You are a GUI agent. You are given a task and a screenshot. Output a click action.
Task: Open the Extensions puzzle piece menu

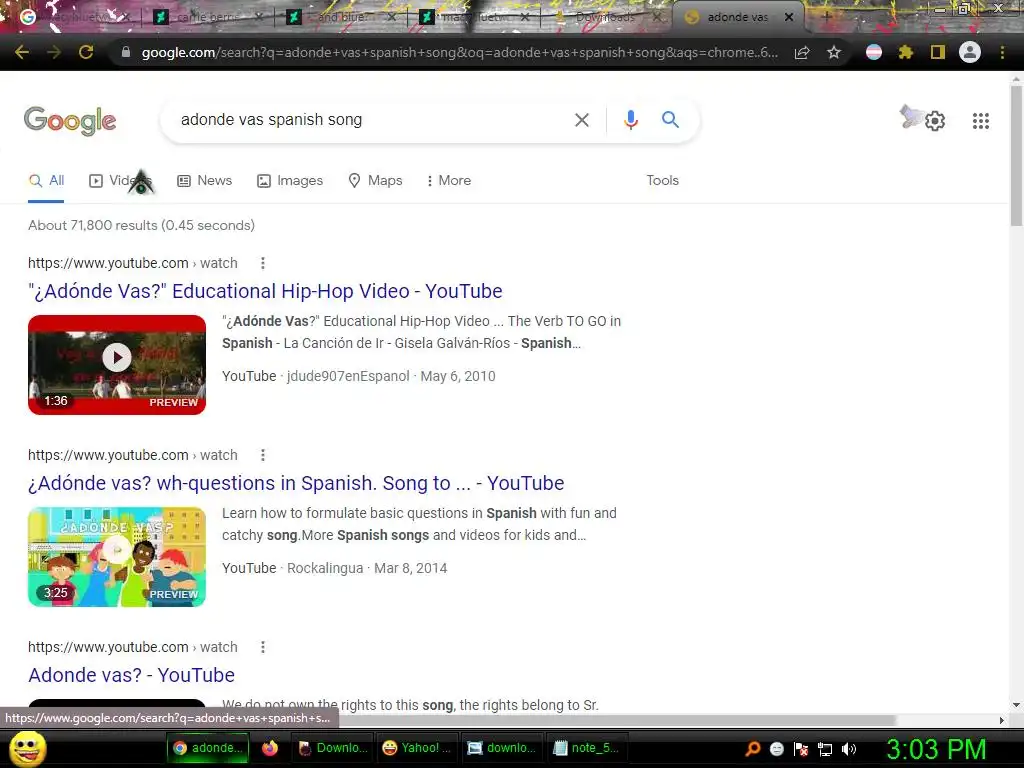click(905, 52)
